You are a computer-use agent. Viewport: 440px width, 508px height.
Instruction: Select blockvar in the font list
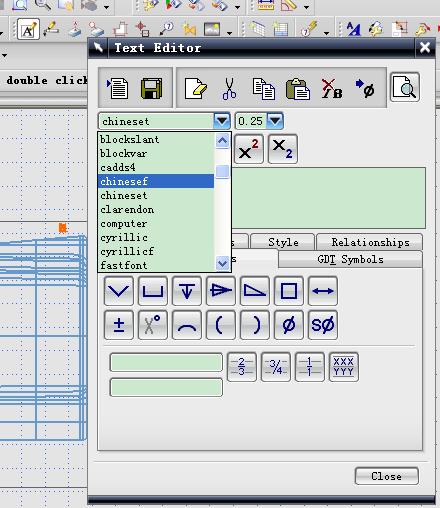(156, 153)
